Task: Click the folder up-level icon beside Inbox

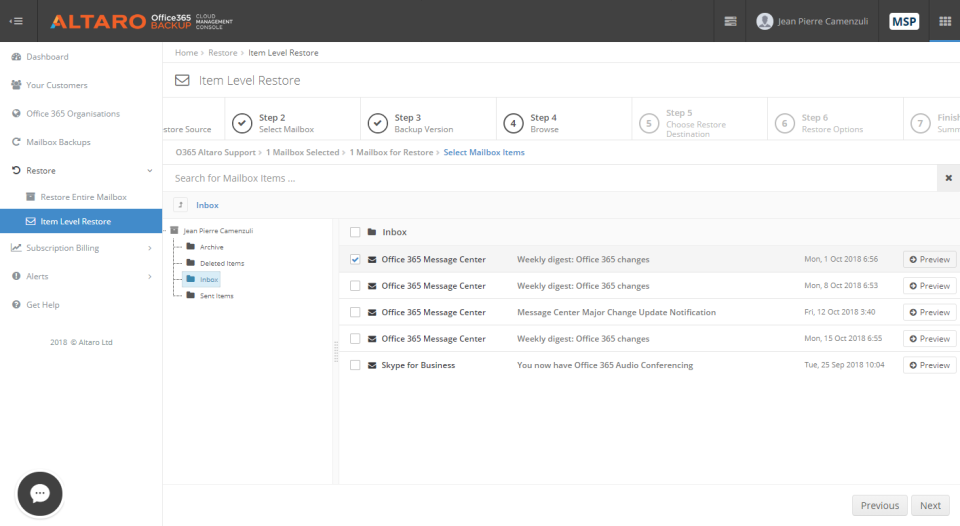Action: tap(181, 205)
